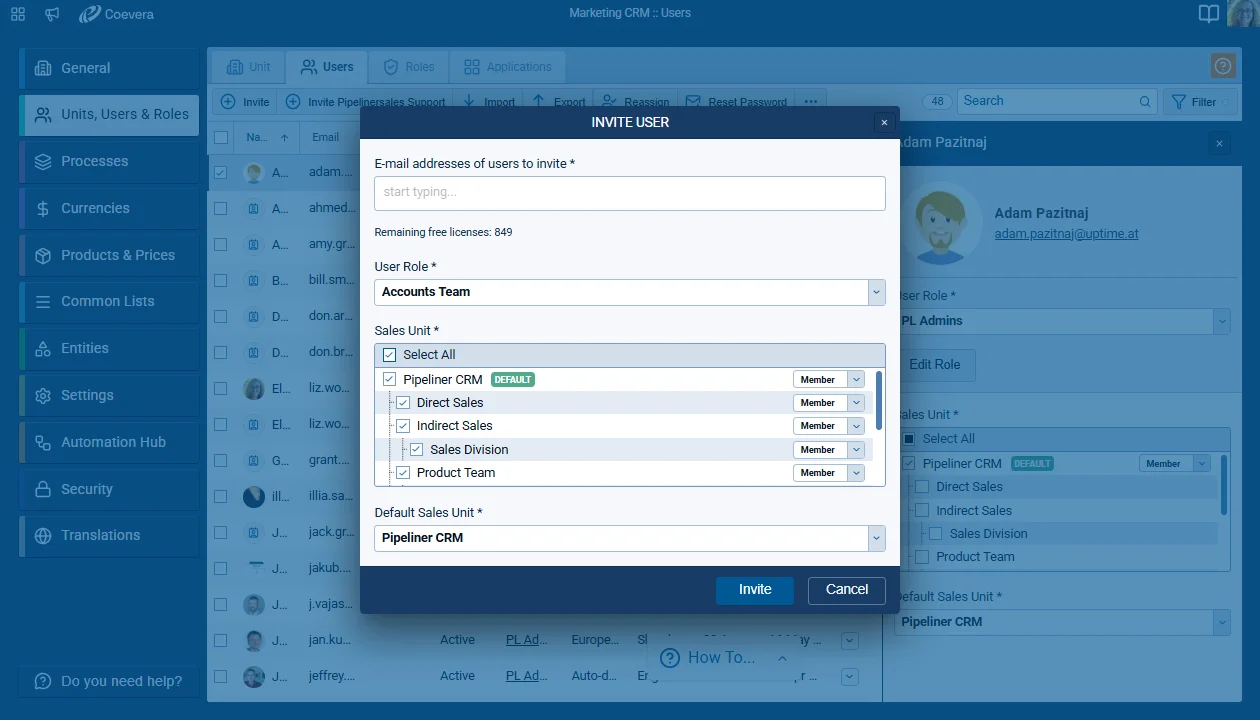Click the Coevera logo
The width and height of the screenshot is (1260, 720).
(116, 14)
